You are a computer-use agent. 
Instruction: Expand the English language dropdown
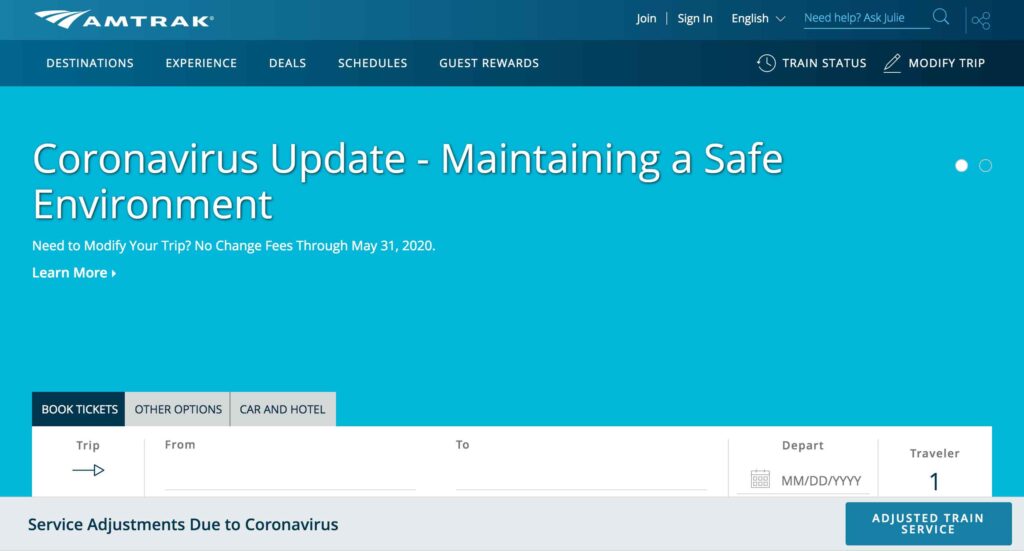coord(758,18)
